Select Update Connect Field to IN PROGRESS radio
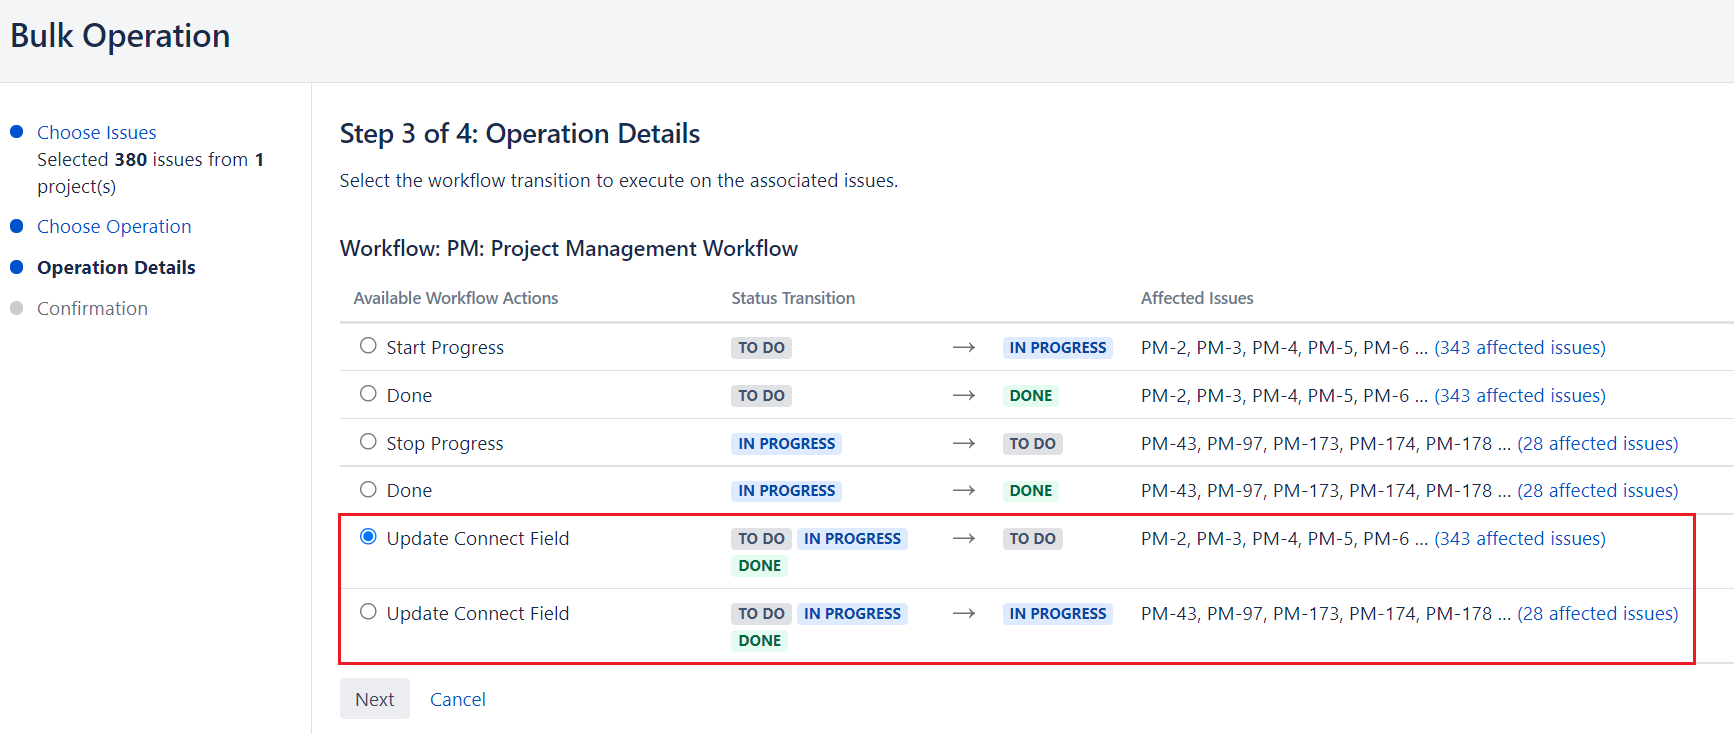 tap(368, 612)
